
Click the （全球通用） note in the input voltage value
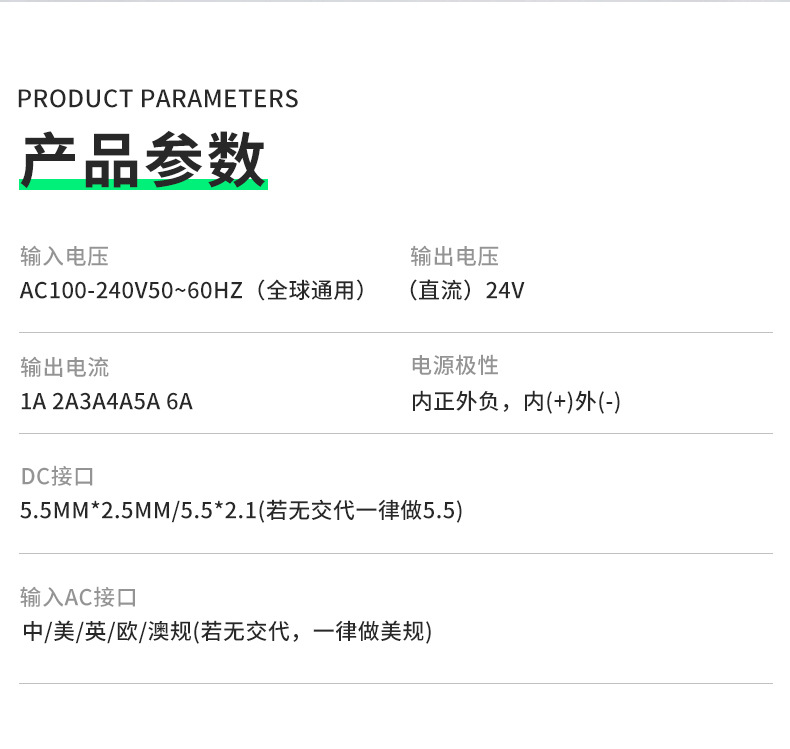310,291
